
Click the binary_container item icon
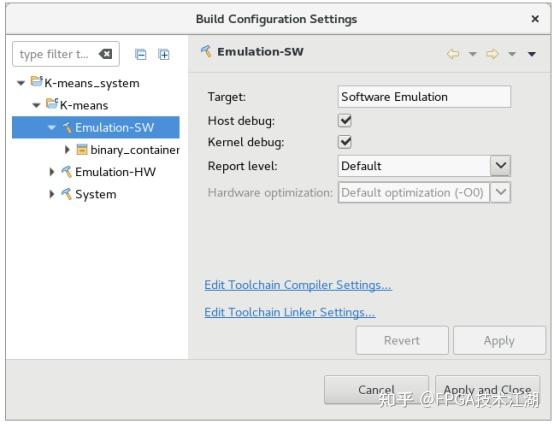click(x=82, y=149)
